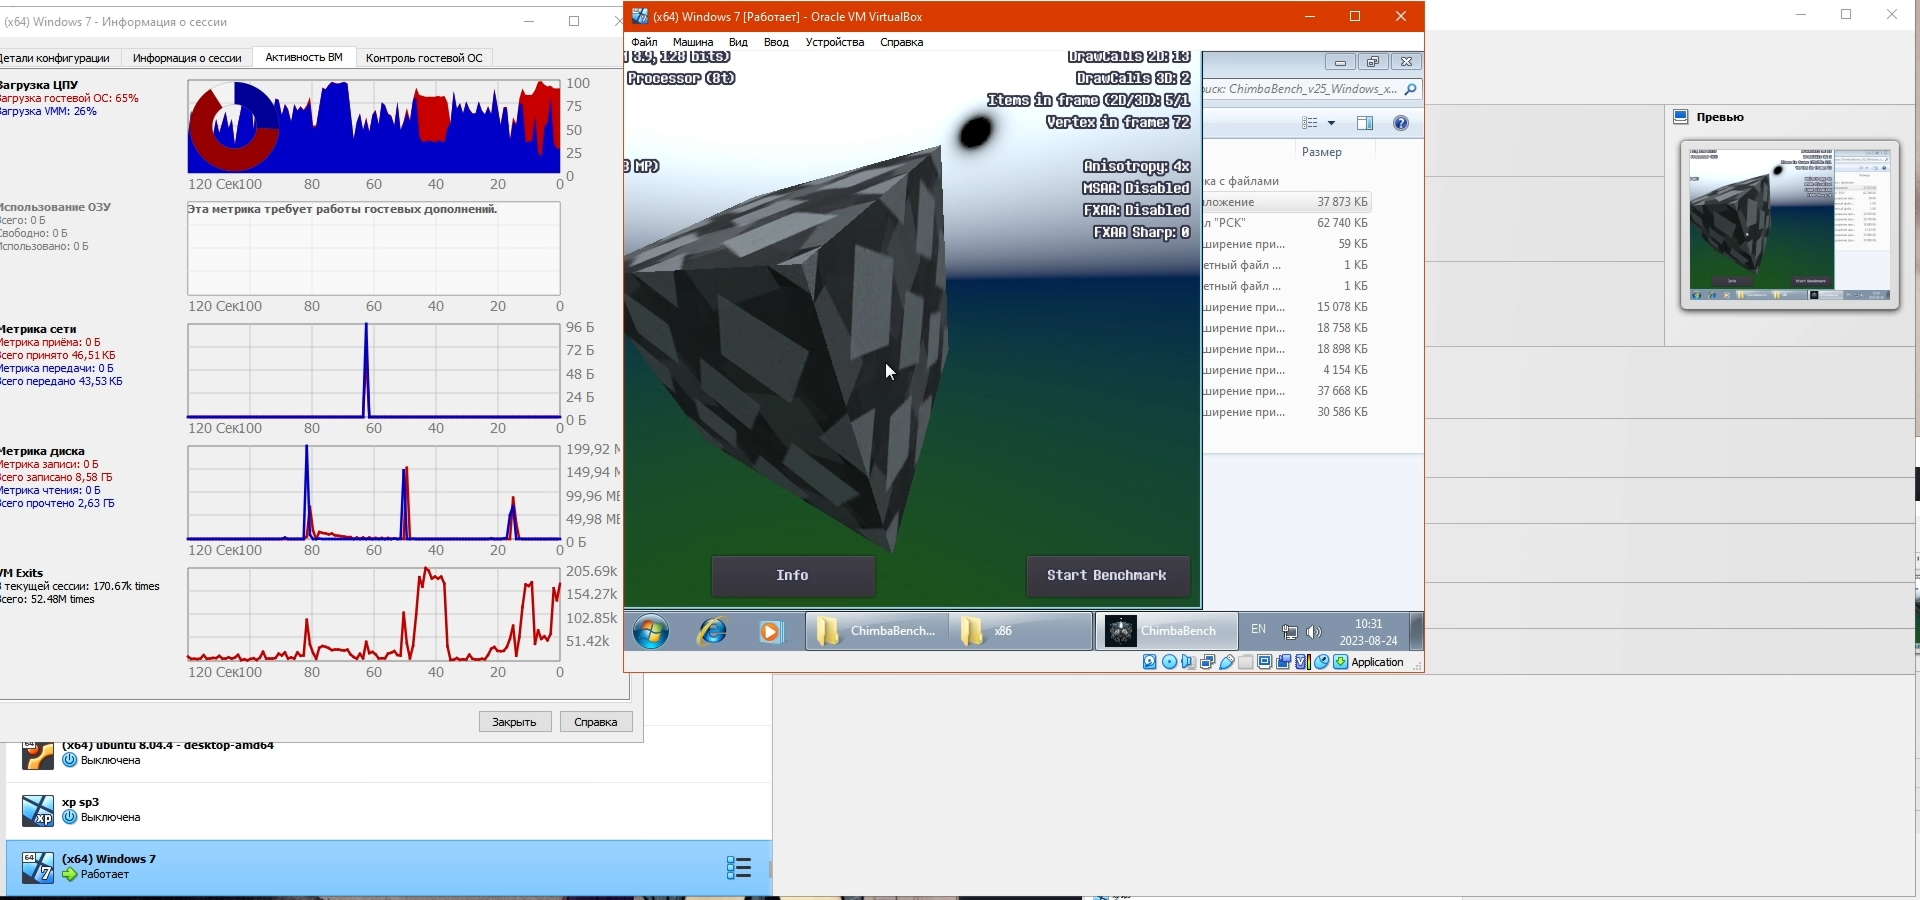Click the ChimbaBench folder taskbar button
The width and height of the screenshot is (1920, 900).
[x=877, y=631]
